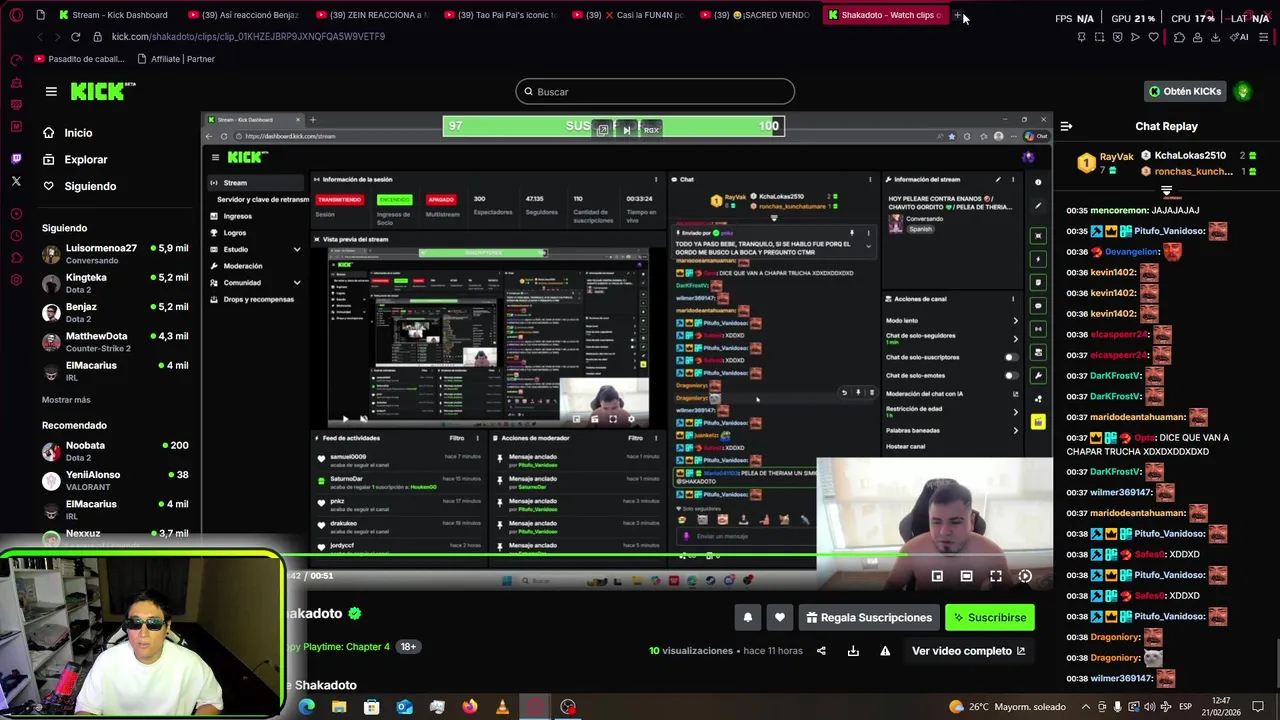
Task: Open Twitch in Opera sidebar
Action: click(x=16, y=159)
